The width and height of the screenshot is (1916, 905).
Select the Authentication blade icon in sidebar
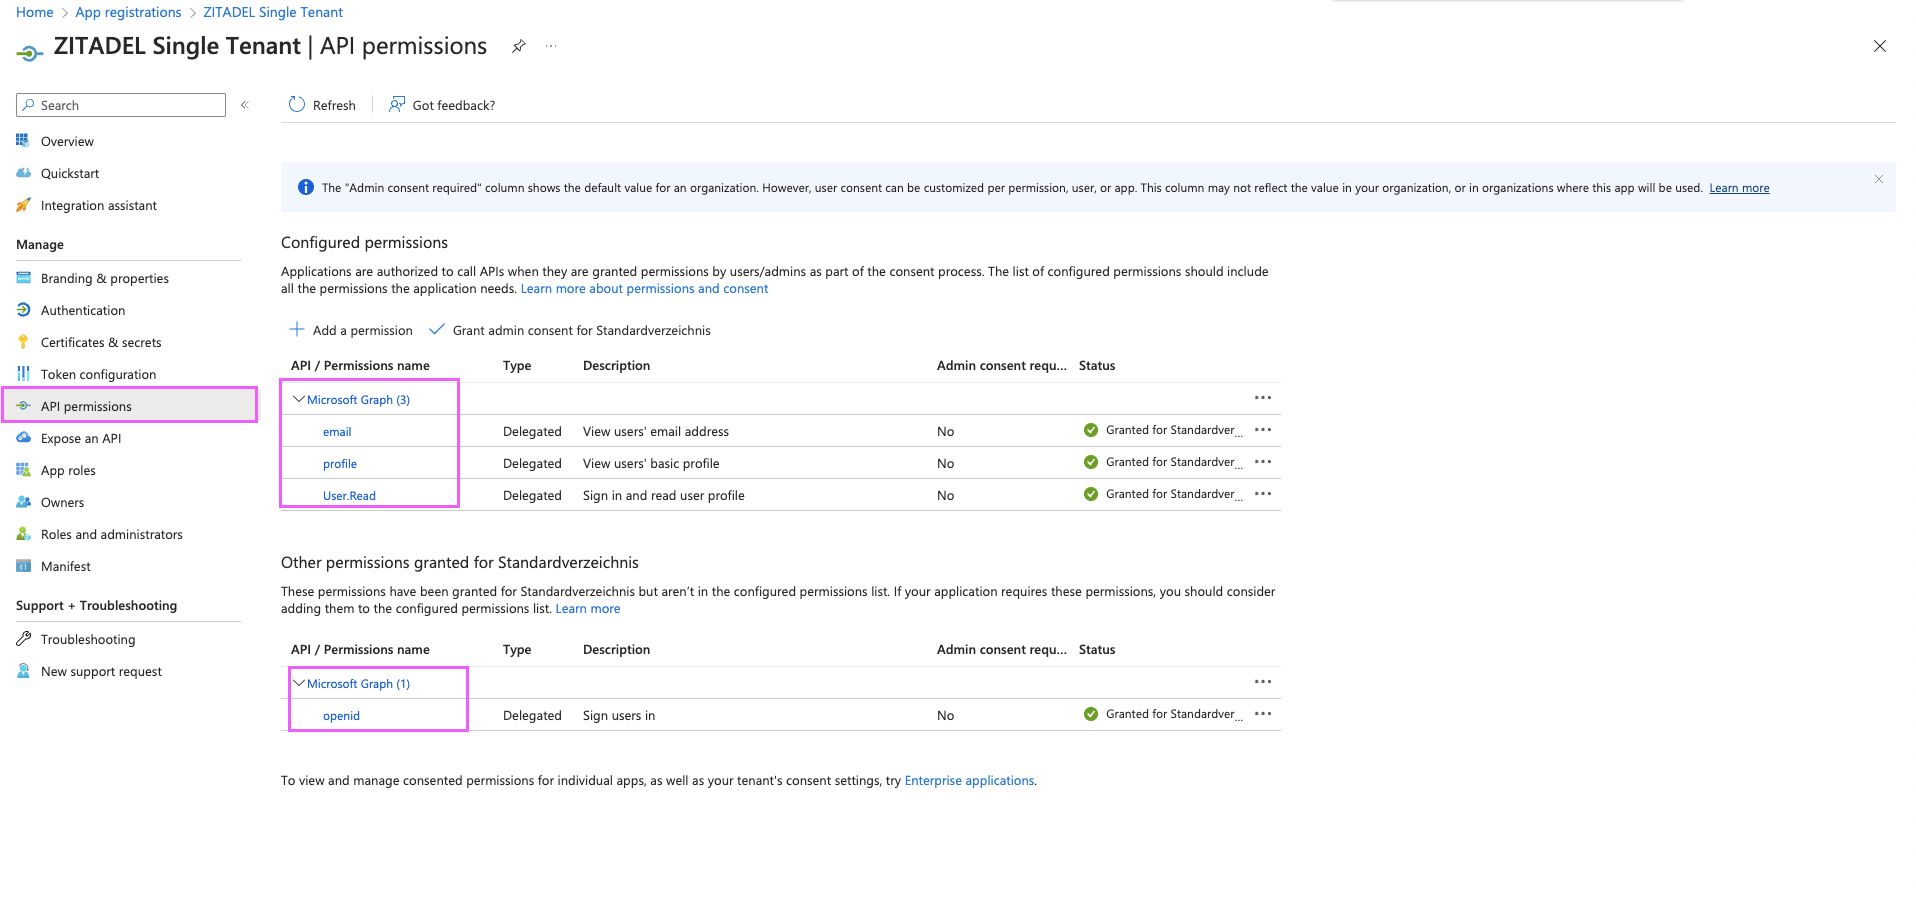click(x=24, y=310)
